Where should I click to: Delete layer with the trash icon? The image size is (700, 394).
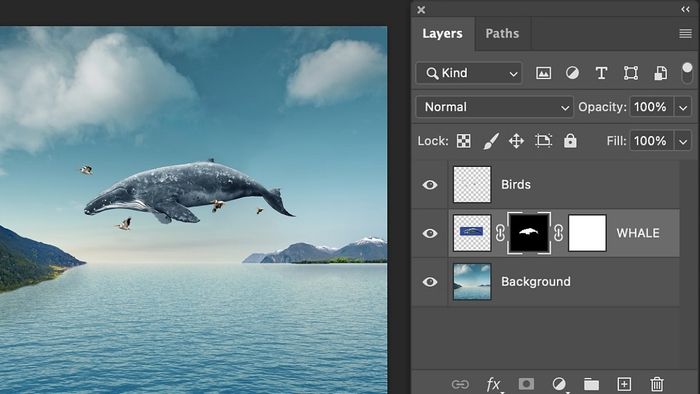click(x=657, y=384)
